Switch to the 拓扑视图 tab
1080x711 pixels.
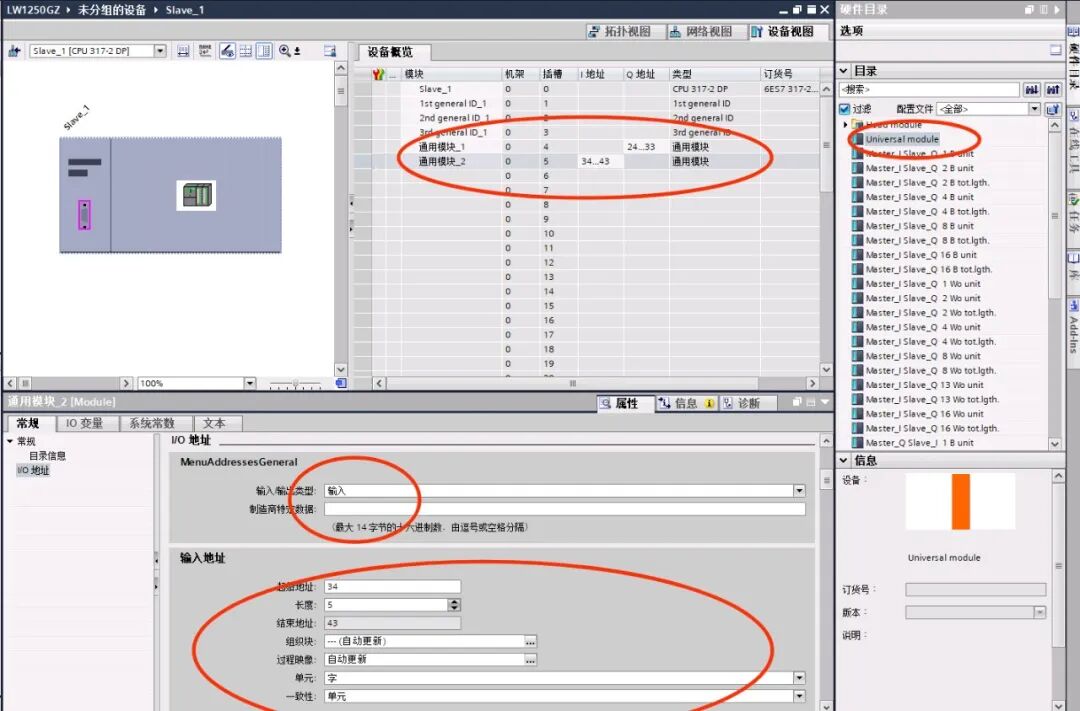point(620,32)
